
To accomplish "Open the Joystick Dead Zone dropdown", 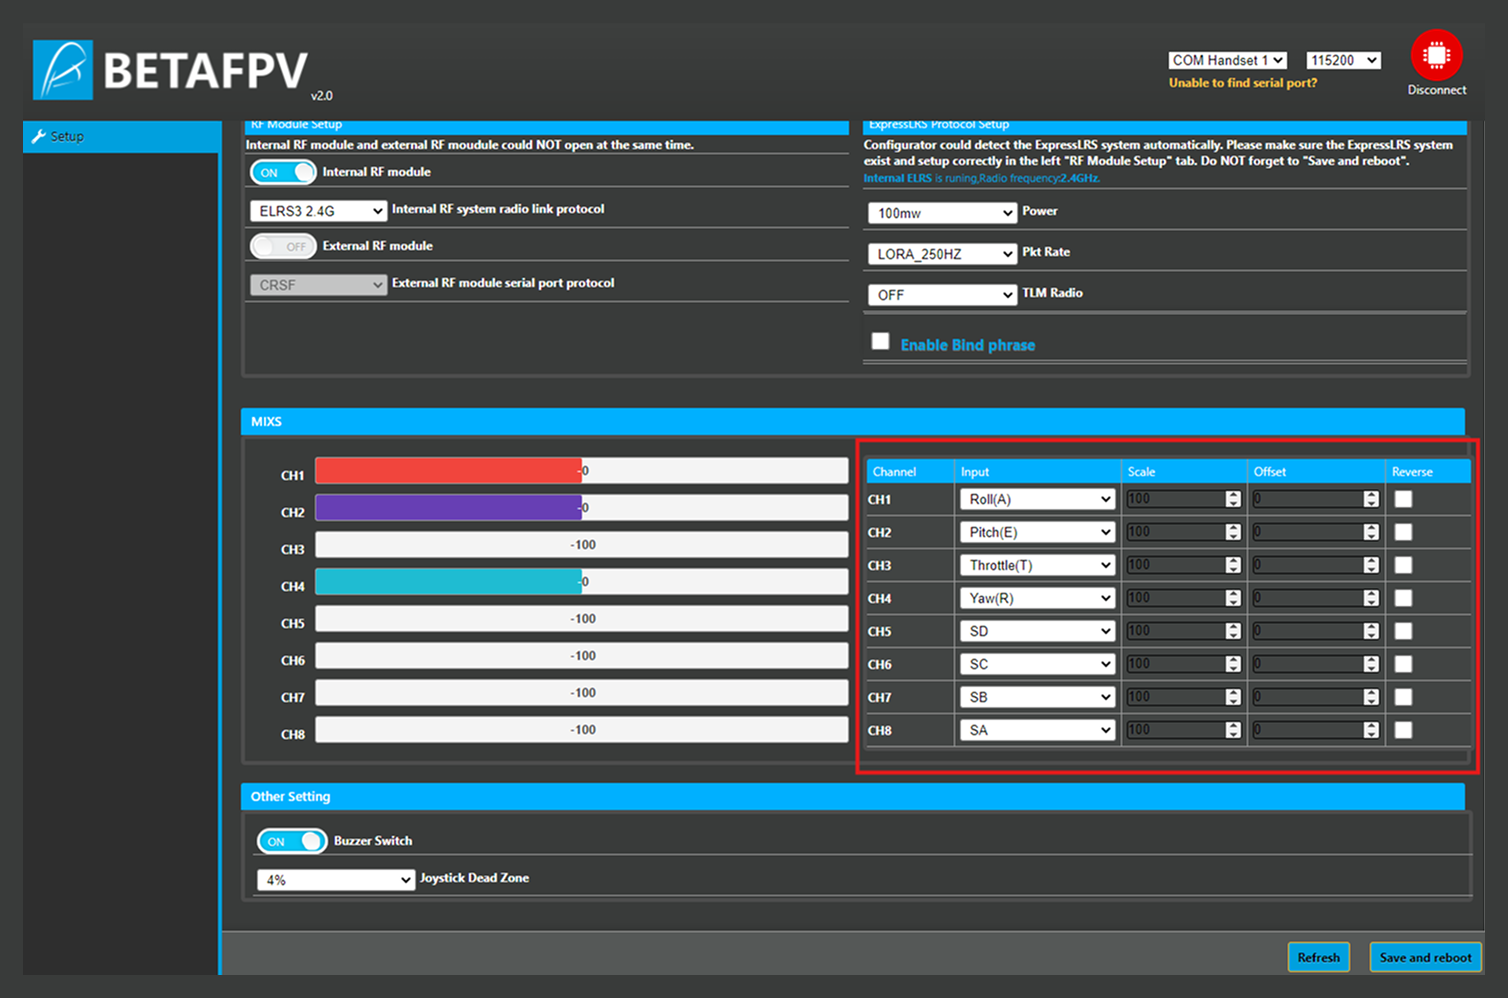I will (336, 880).
